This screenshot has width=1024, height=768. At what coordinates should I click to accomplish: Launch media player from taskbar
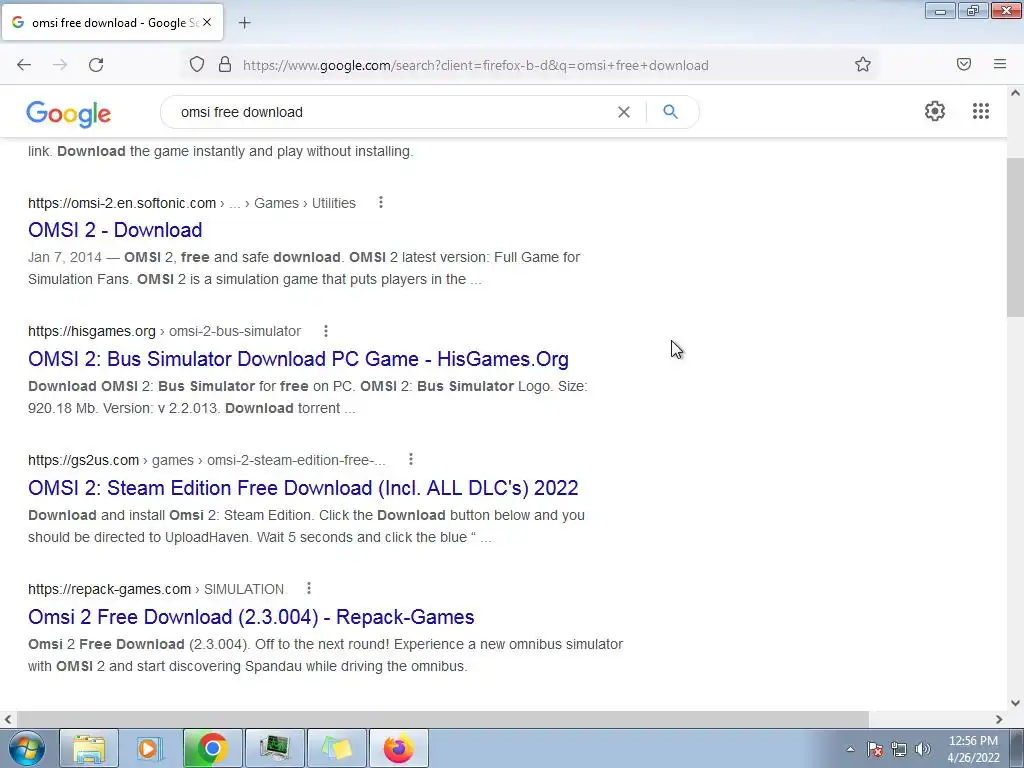[150, 748]
